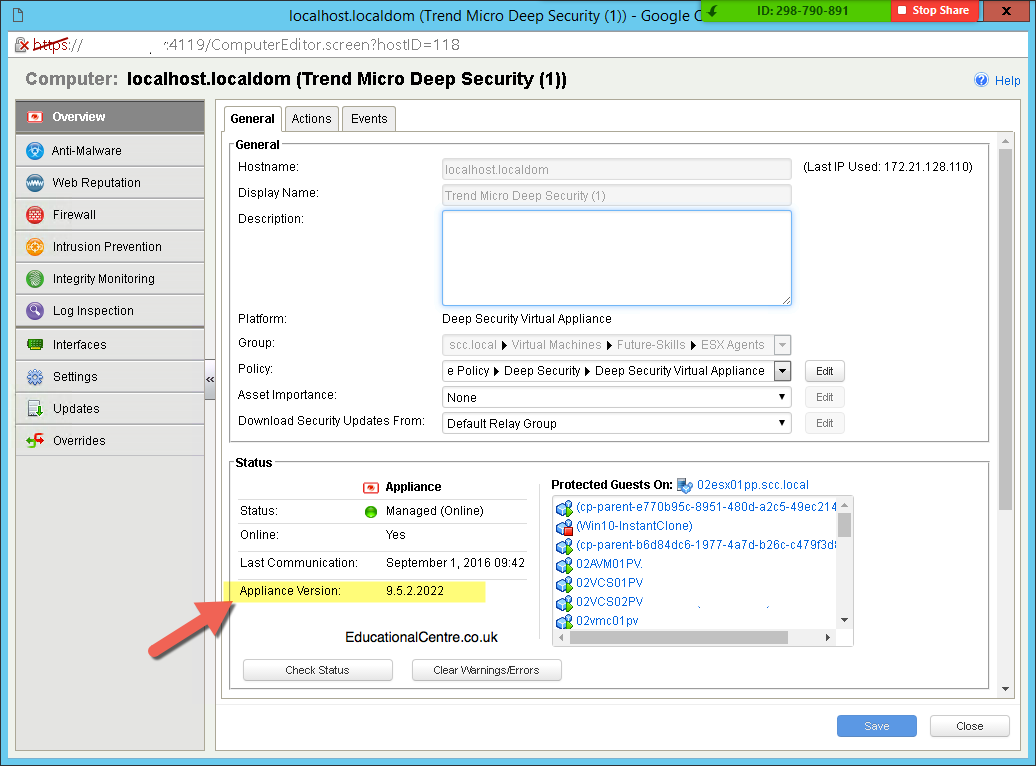
Task: Open the Updates section icon
Action: [x=35, y=408]
